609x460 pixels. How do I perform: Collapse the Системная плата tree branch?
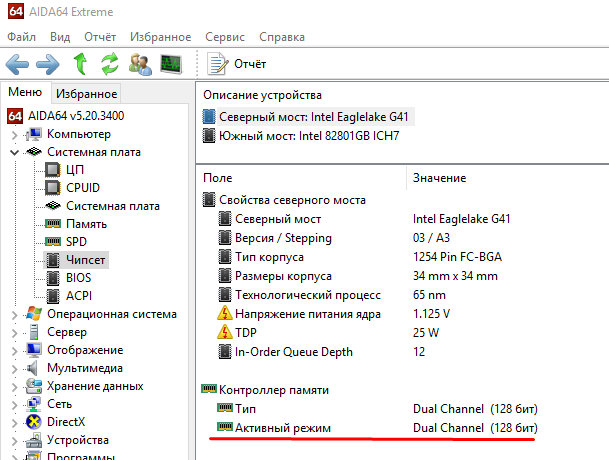pyautogui.click(x=14, y=152)
